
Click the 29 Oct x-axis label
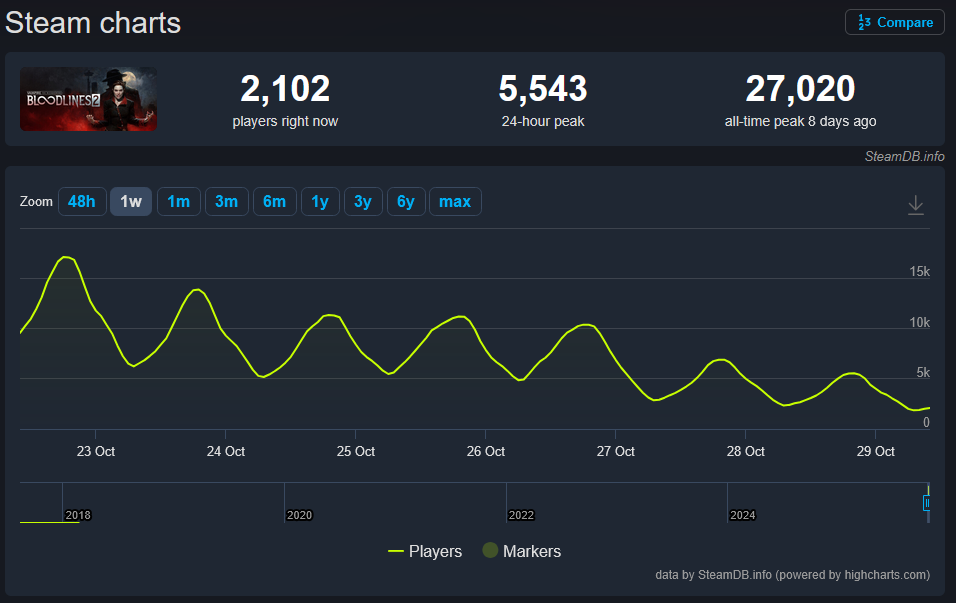pos(876,452)
